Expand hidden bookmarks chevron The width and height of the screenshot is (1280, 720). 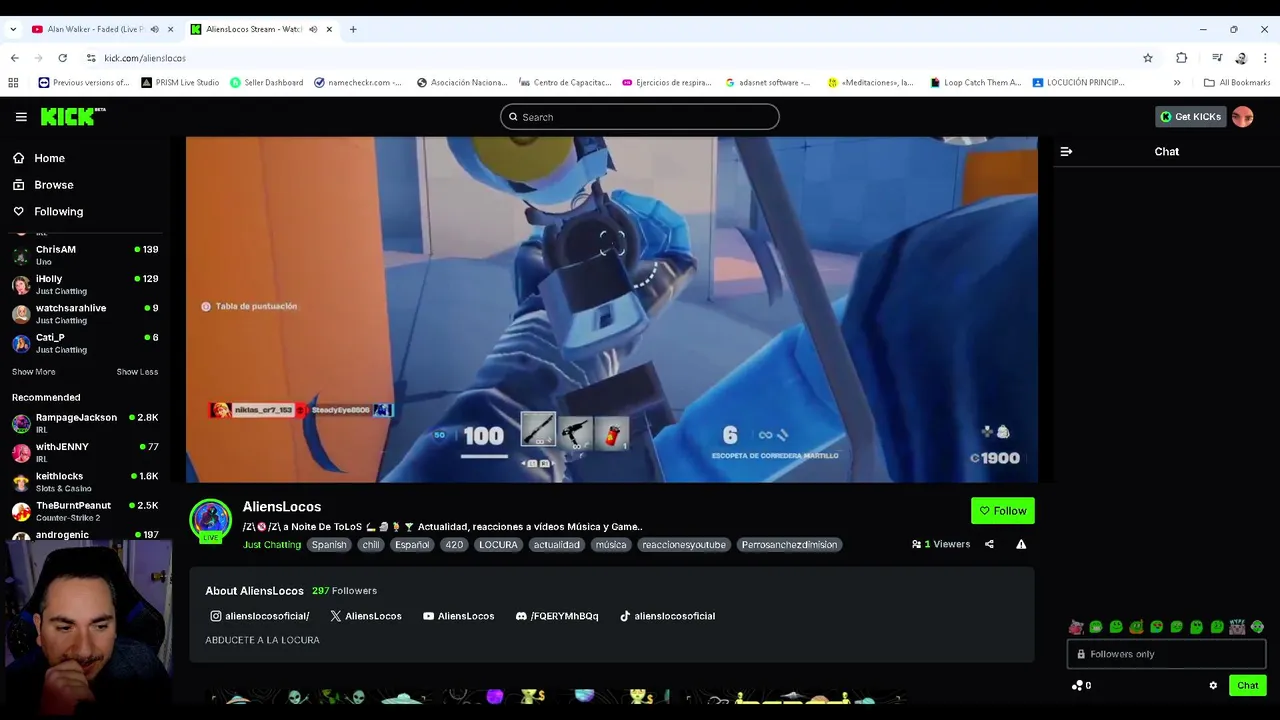1177,83
